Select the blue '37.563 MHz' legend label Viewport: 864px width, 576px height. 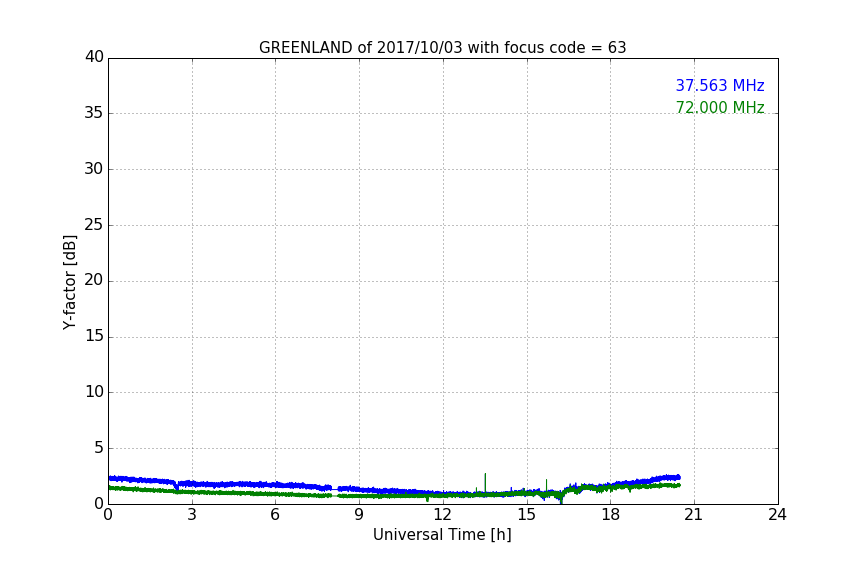[720, 86]
